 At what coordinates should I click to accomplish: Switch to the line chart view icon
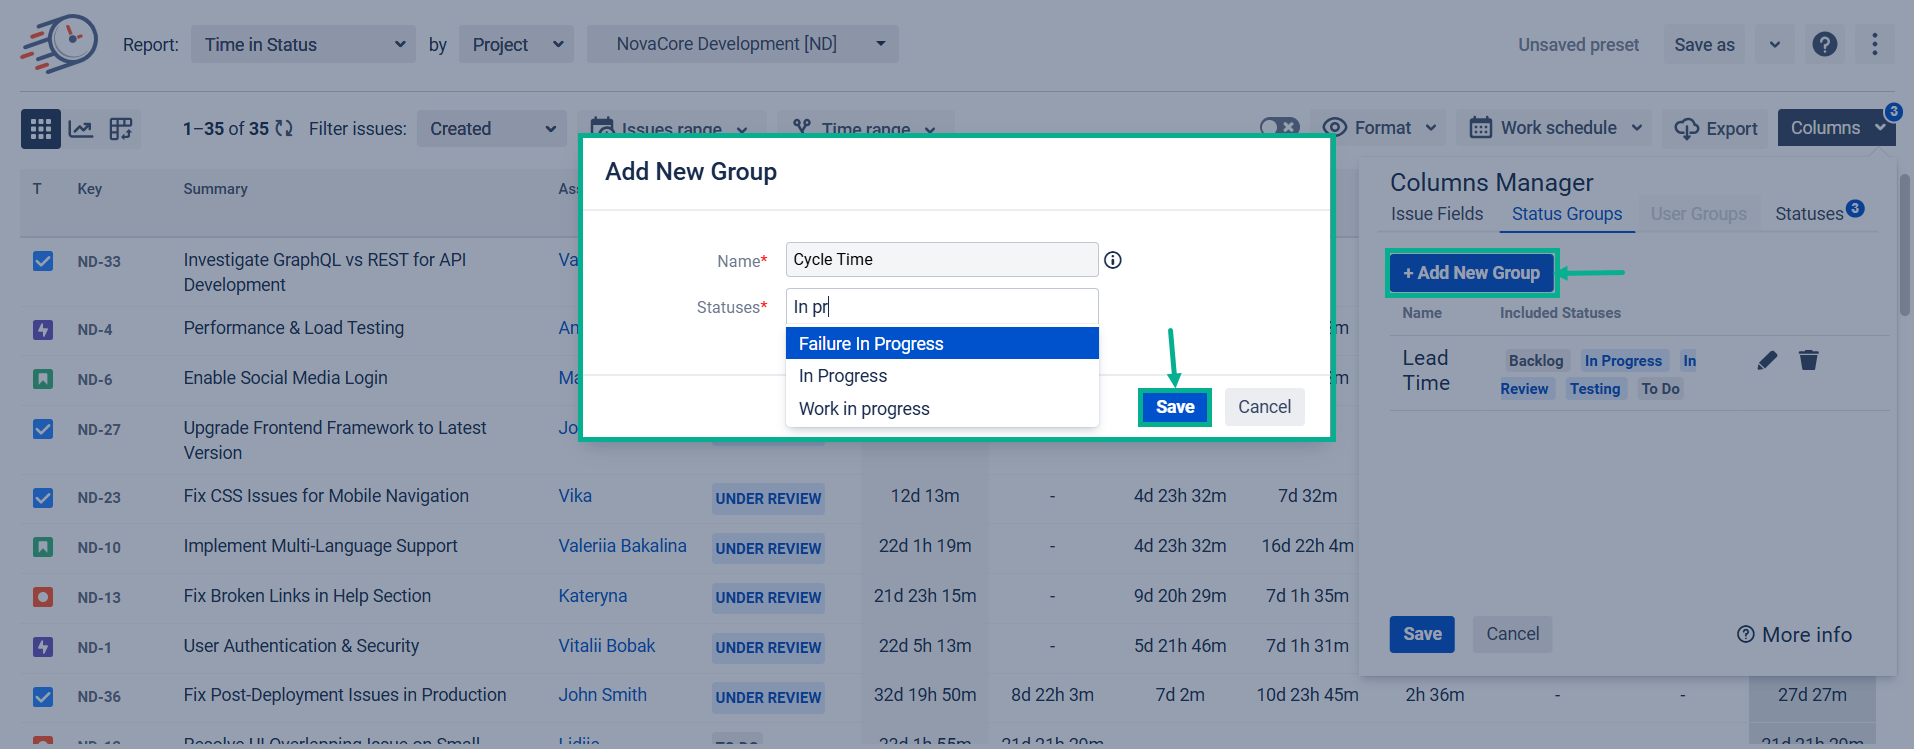(x=81, y=129)
